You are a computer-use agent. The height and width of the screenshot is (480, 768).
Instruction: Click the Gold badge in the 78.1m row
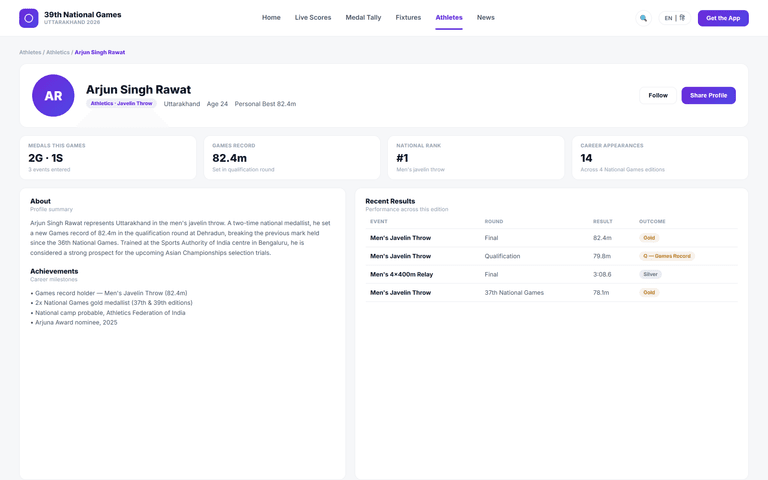pos(649,293)
